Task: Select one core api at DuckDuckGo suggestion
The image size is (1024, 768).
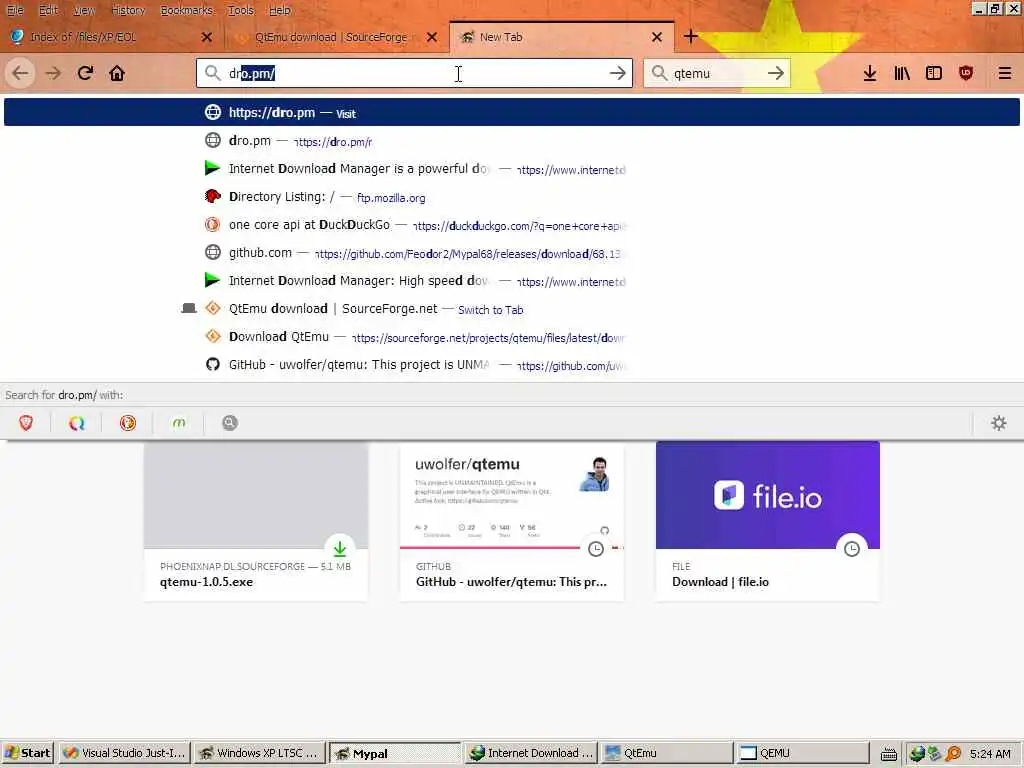Action: coord(512,225)
